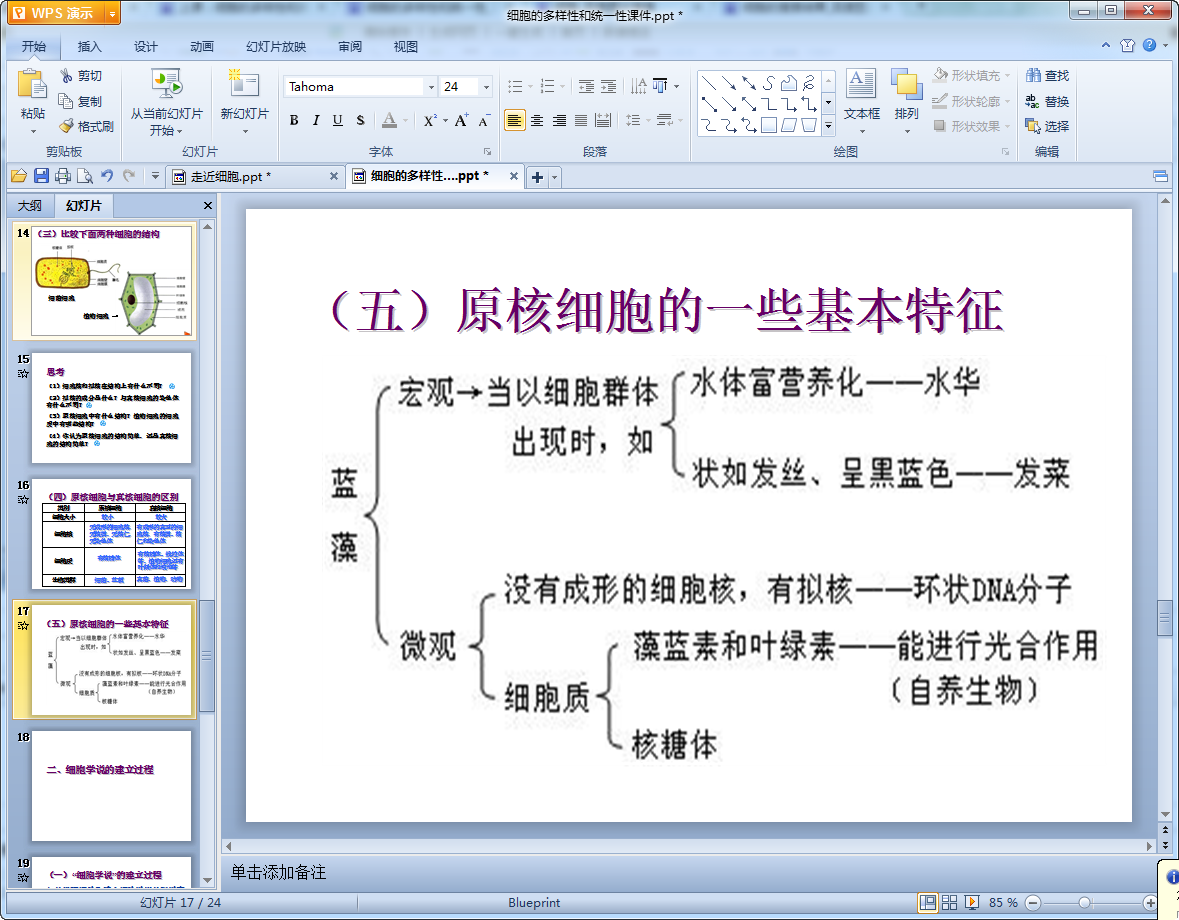Toggle align right paragraph

click(559, 120)
